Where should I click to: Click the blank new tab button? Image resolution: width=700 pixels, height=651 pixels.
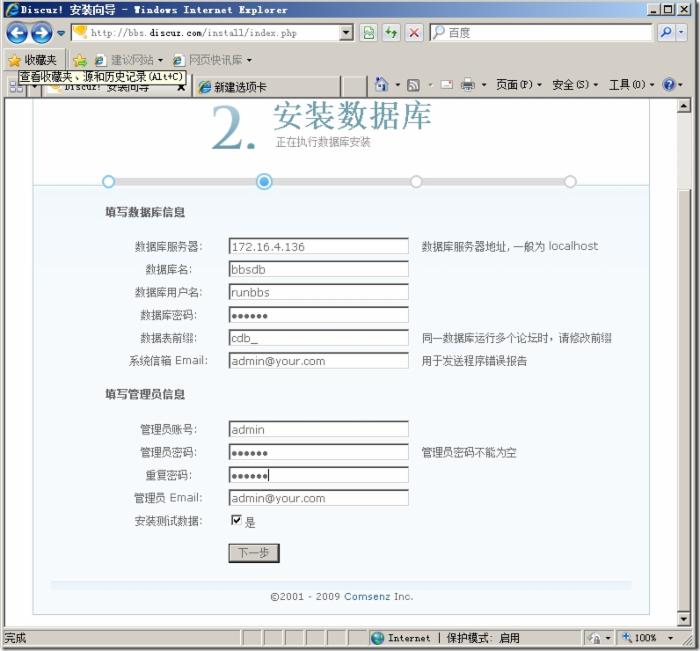(x=354, y=87)
